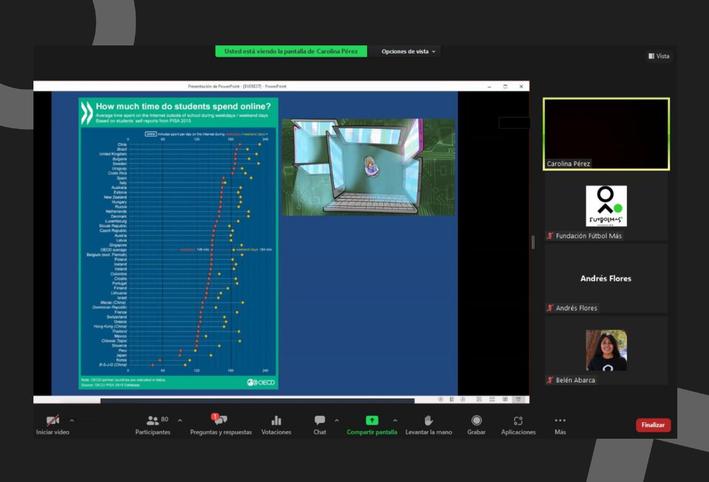Click the red Finalizar button
Viewport: 709px width, 482px height.
click(653, 425)
